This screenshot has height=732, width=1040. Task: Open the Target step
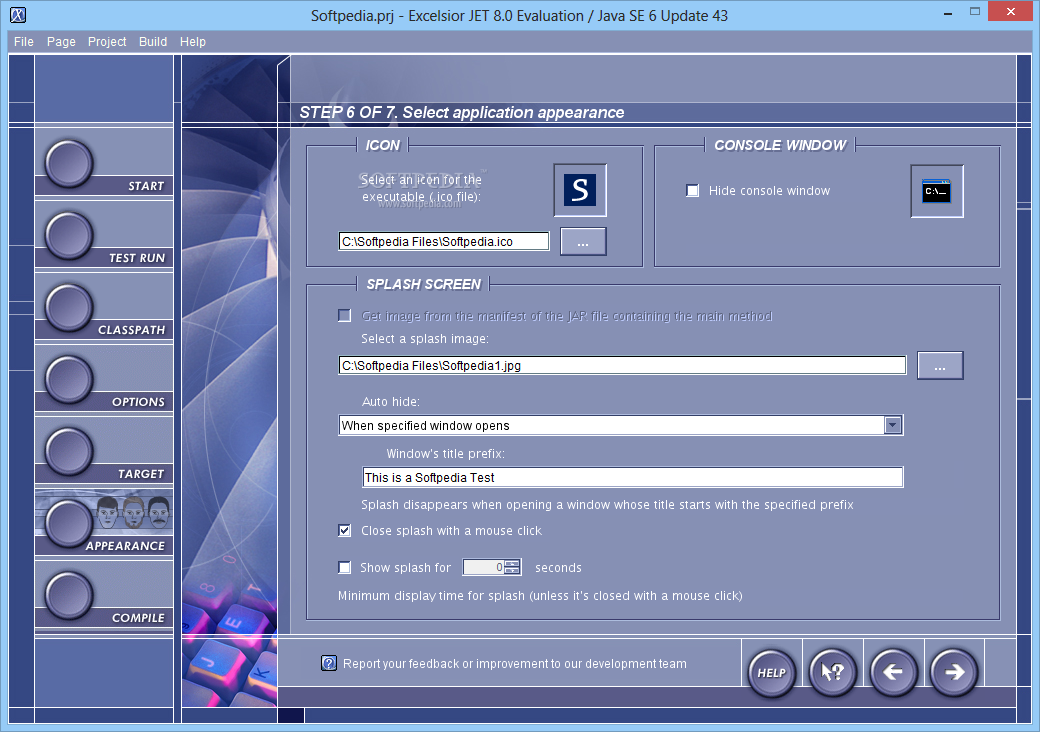coord(69,452)
